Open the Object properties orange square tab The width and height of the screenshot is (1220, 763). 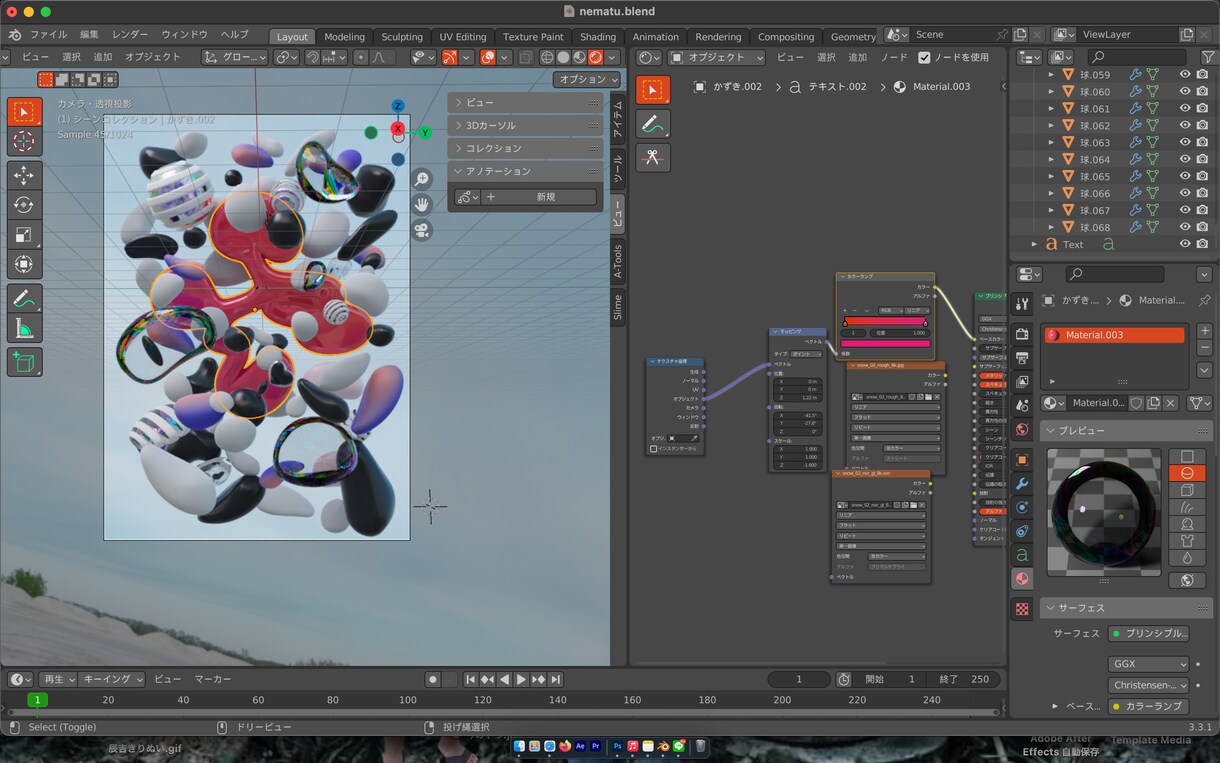pos(1021,459)
